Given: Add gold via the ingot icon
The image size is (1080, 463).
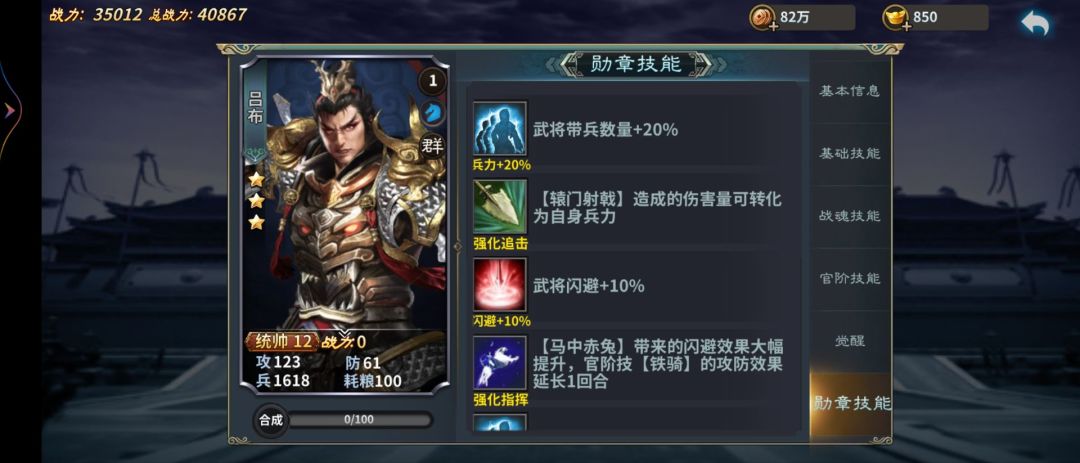Looking at the screenshot, I should click(x=896, y=18).
